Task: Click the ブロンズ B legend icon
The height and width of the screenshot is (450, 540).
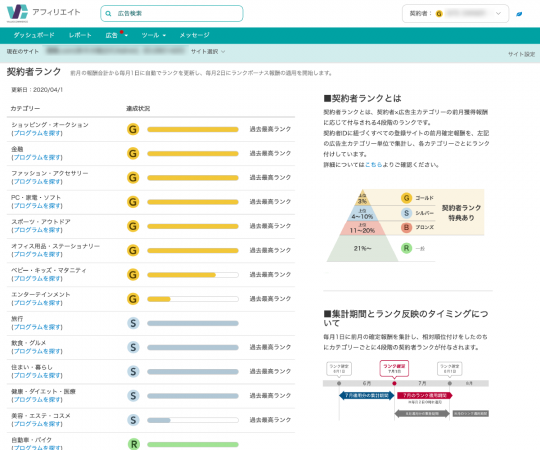Action: 406,228
